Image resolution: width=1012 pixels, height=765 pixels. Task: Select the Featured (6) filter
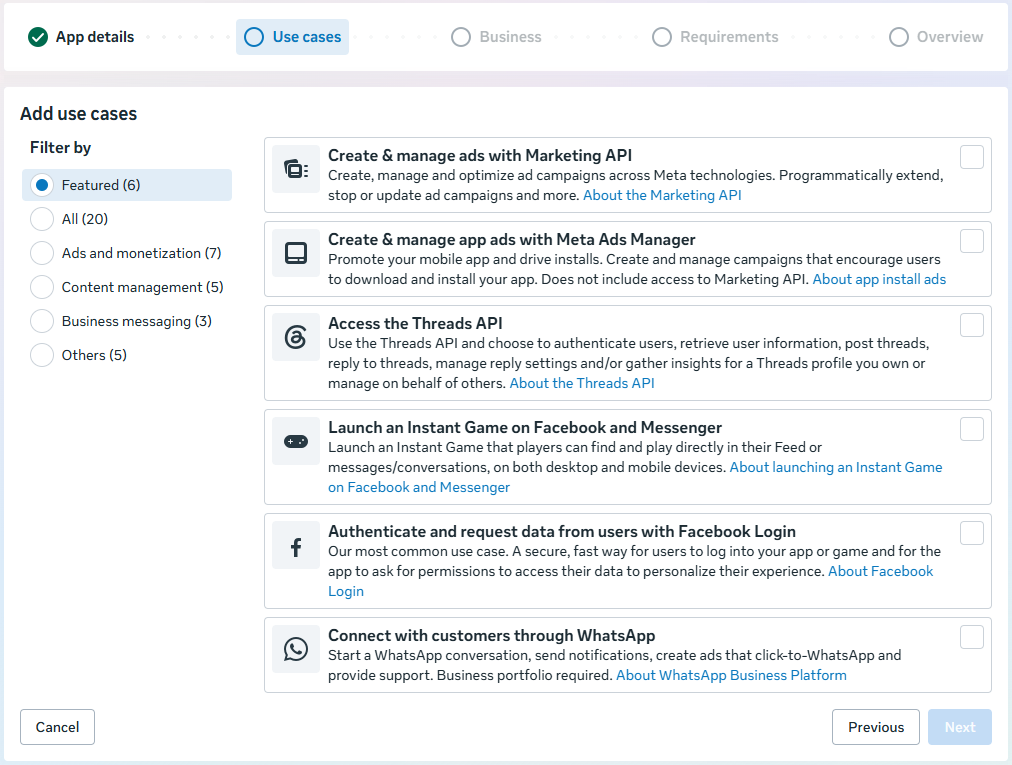click(126, 185)
